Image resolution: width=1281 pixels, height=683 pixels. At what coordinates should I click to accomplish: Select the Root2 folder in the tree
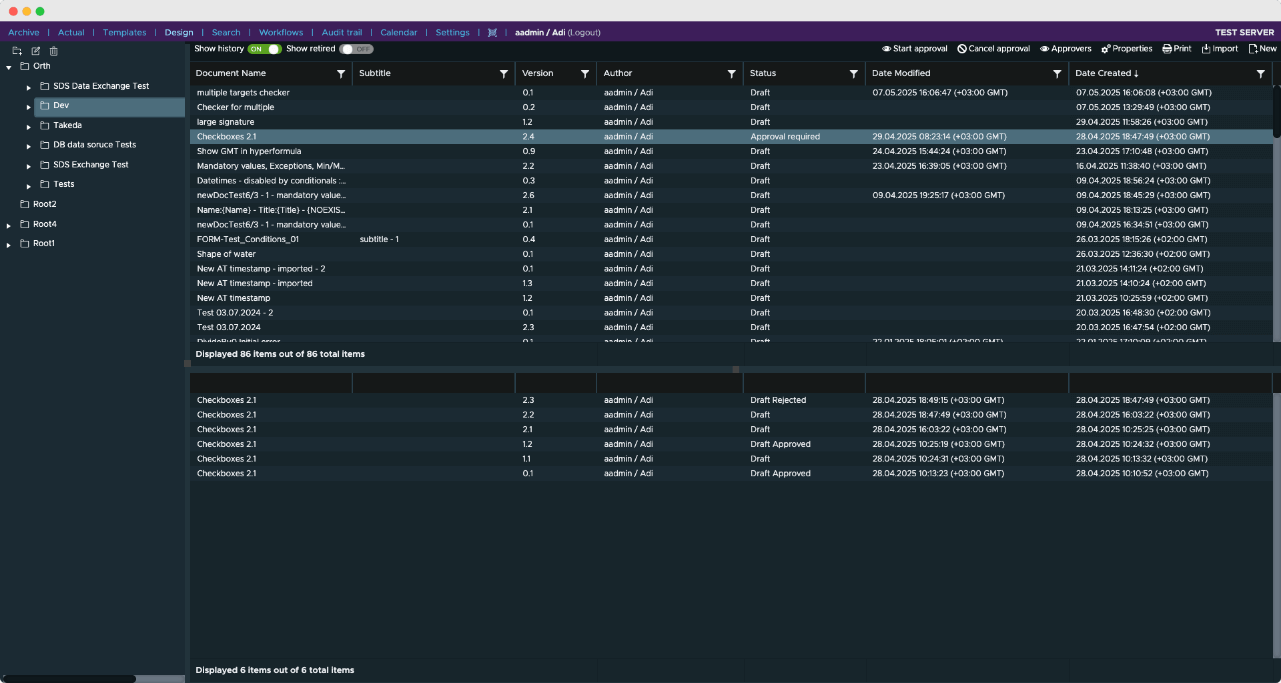[x=44, y=204]
